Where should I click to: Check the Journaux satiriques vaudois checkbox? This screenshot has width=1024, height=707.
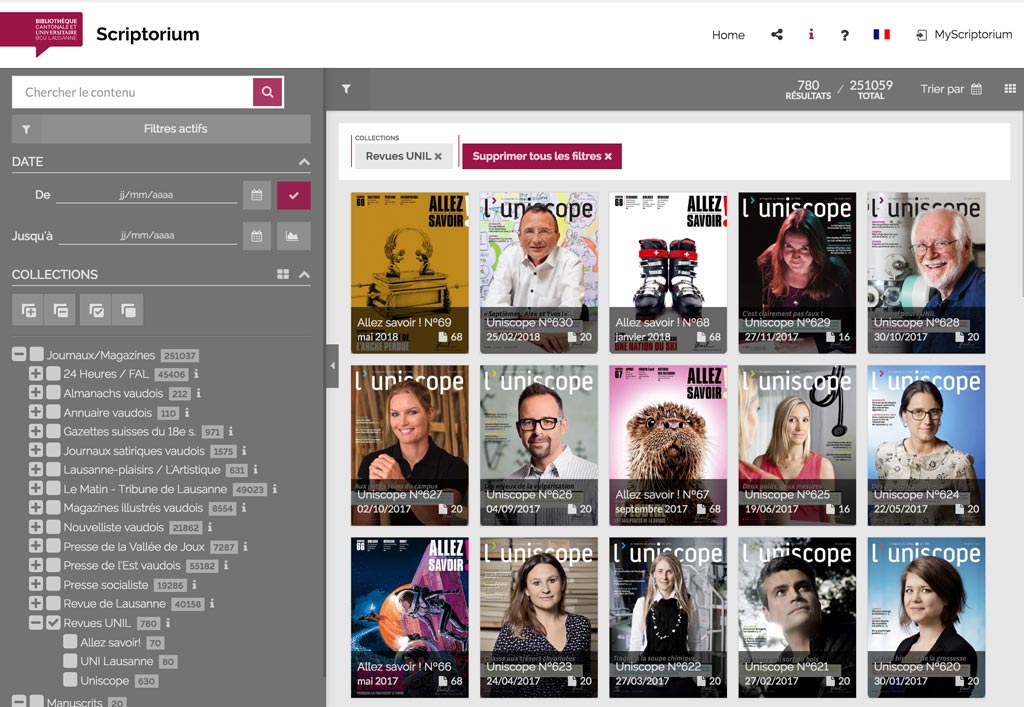(54, 450)
